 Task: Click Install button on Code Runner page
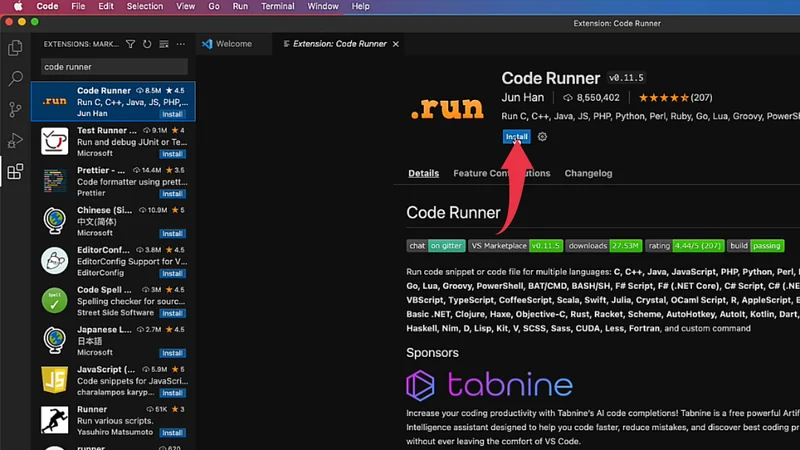tap(516, 137)
